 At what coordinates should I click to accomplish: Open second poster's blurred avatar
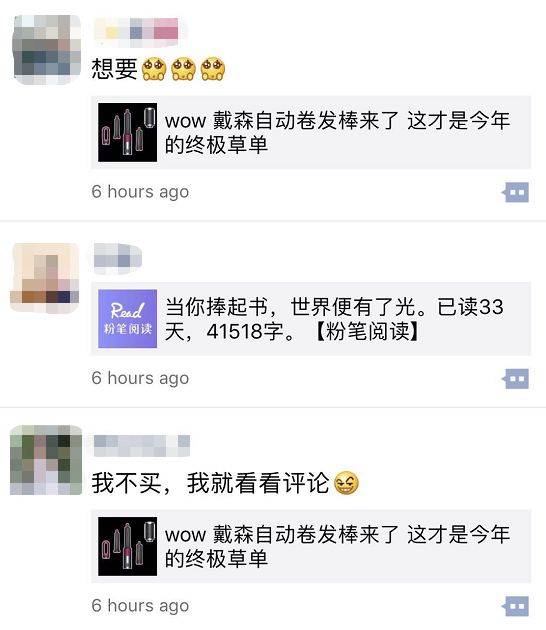pos(45,278)
